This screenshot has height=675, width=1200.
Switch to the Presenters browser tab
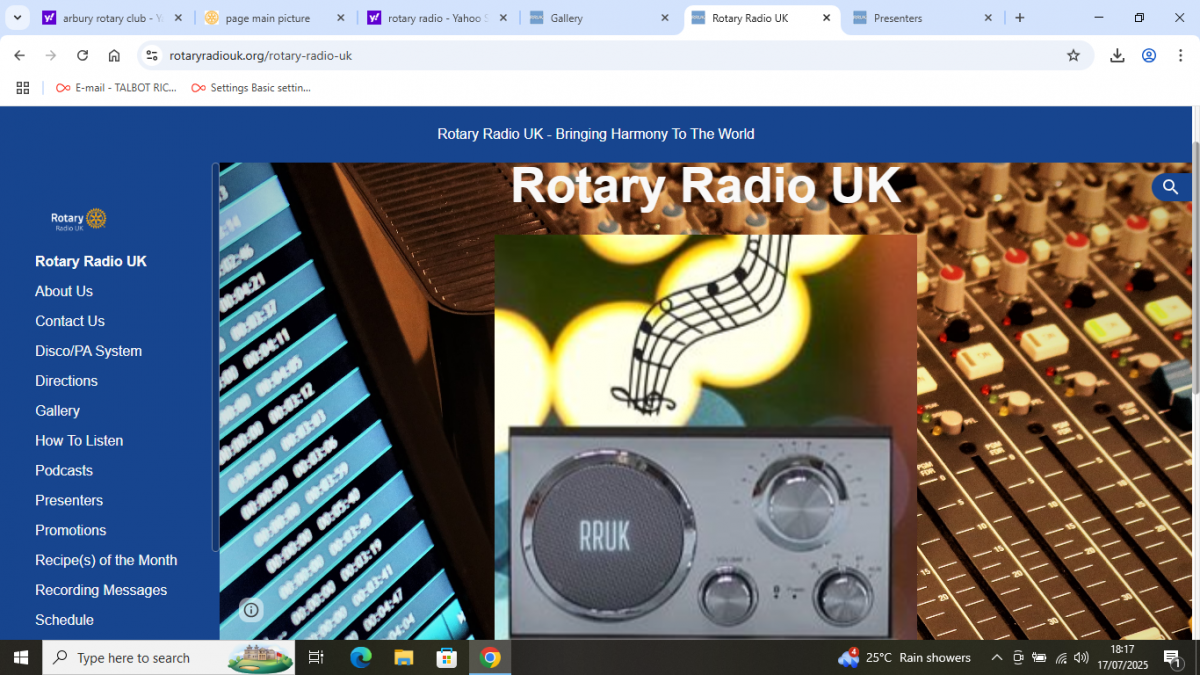click(x=920, y=18)
